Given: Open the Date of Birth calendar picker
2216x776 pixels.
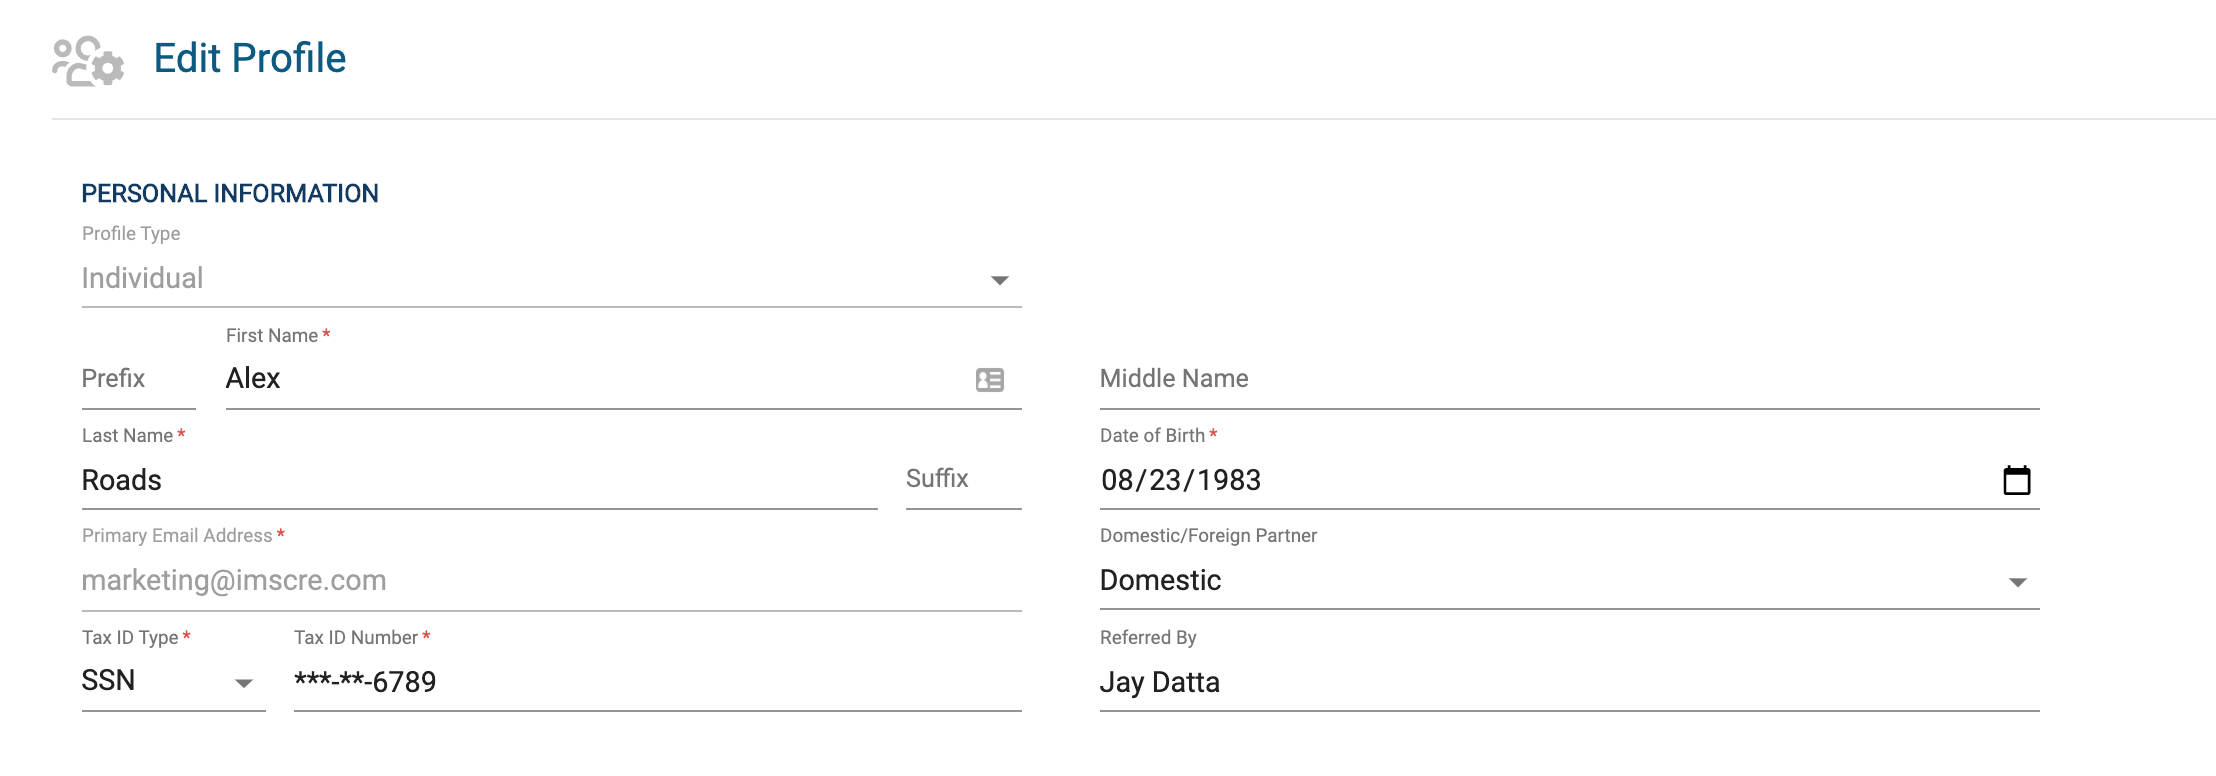Looking at the screenshot, I should click(2016, 480).
